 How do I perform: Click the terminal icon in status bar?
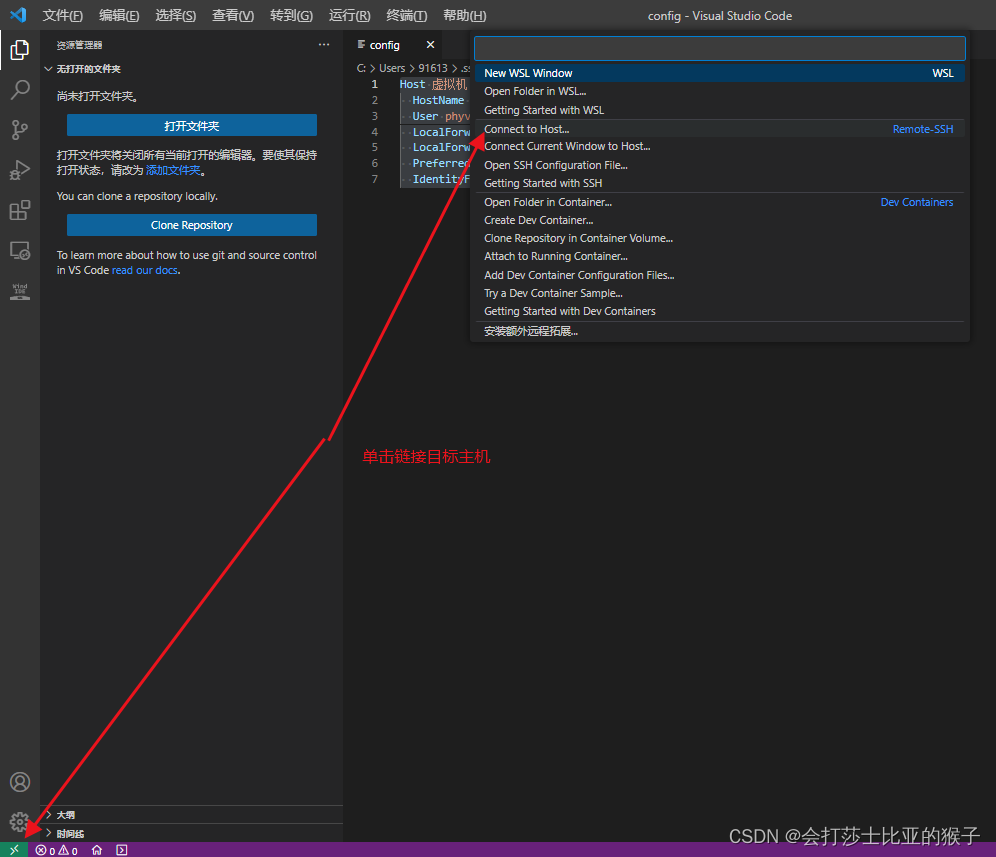(x=122, y=850)
